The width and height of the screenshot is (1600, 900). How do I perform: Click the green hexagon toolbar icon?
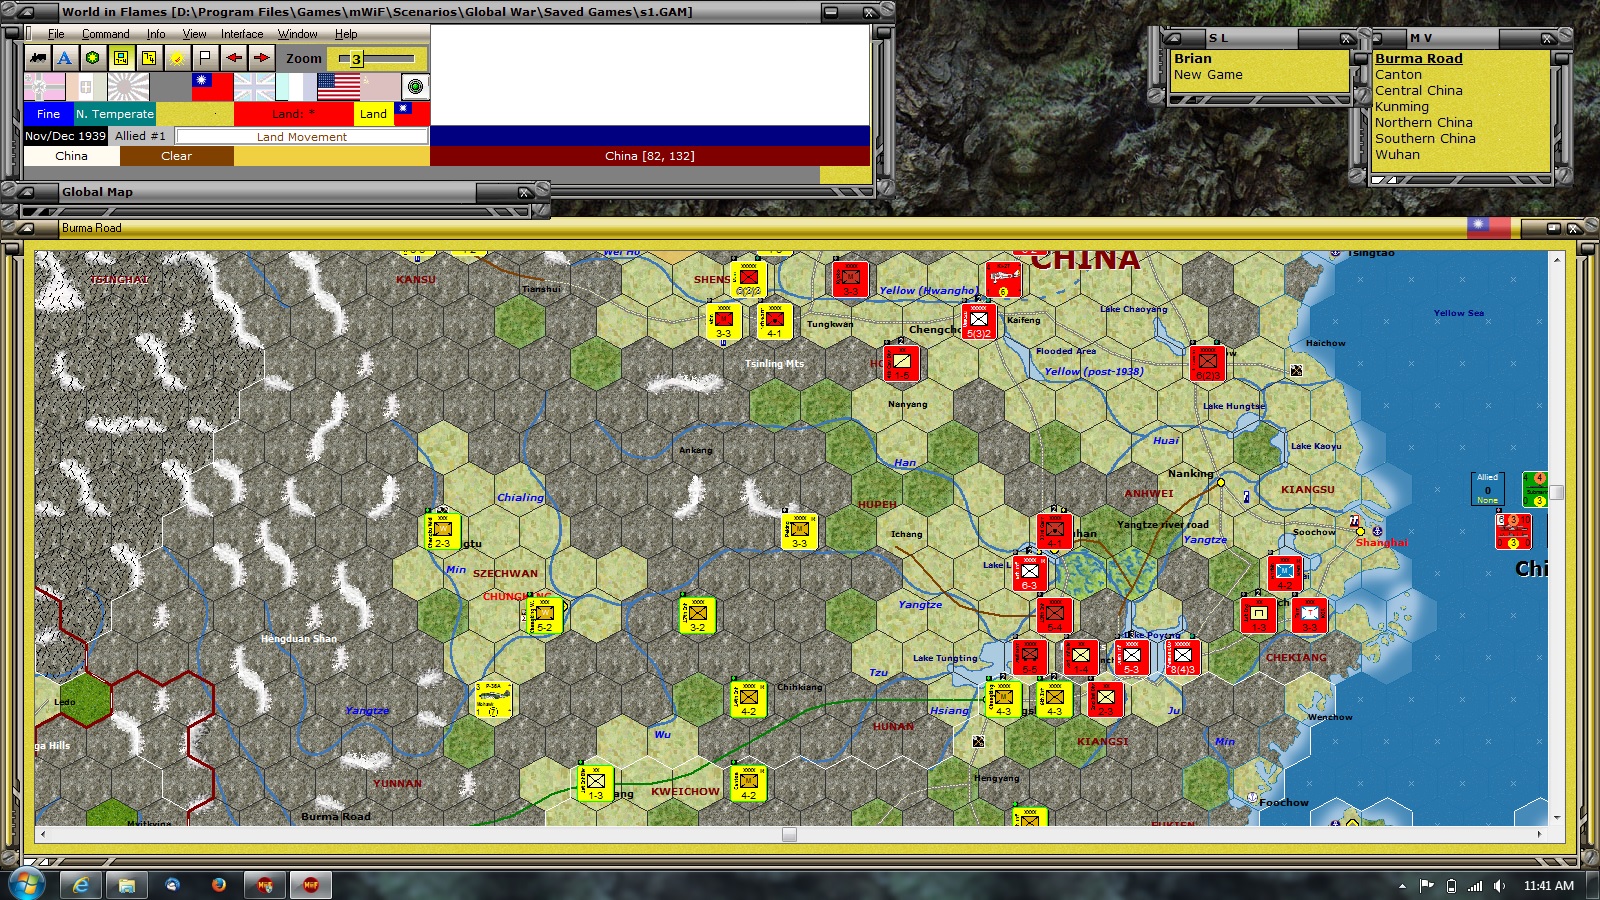click(x=93, y=58)
